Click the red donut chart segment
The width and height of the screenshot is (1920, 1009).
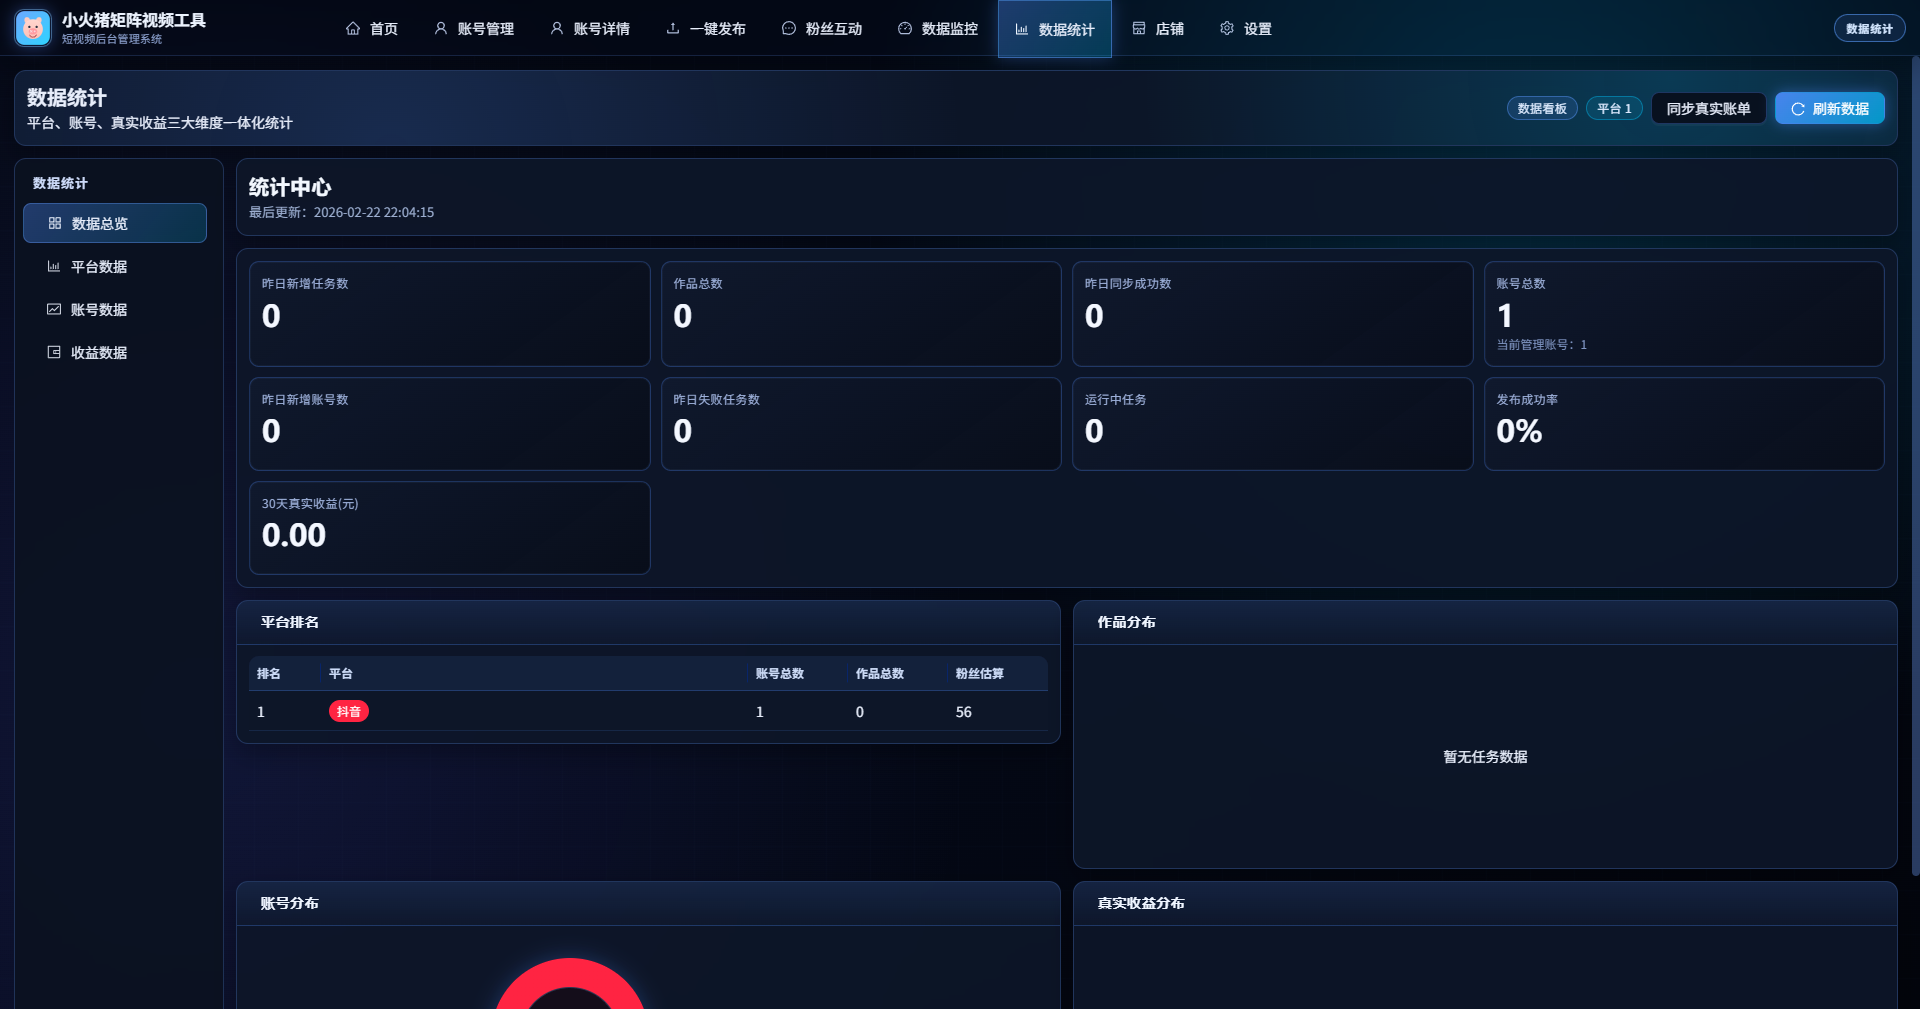(570, 972)
